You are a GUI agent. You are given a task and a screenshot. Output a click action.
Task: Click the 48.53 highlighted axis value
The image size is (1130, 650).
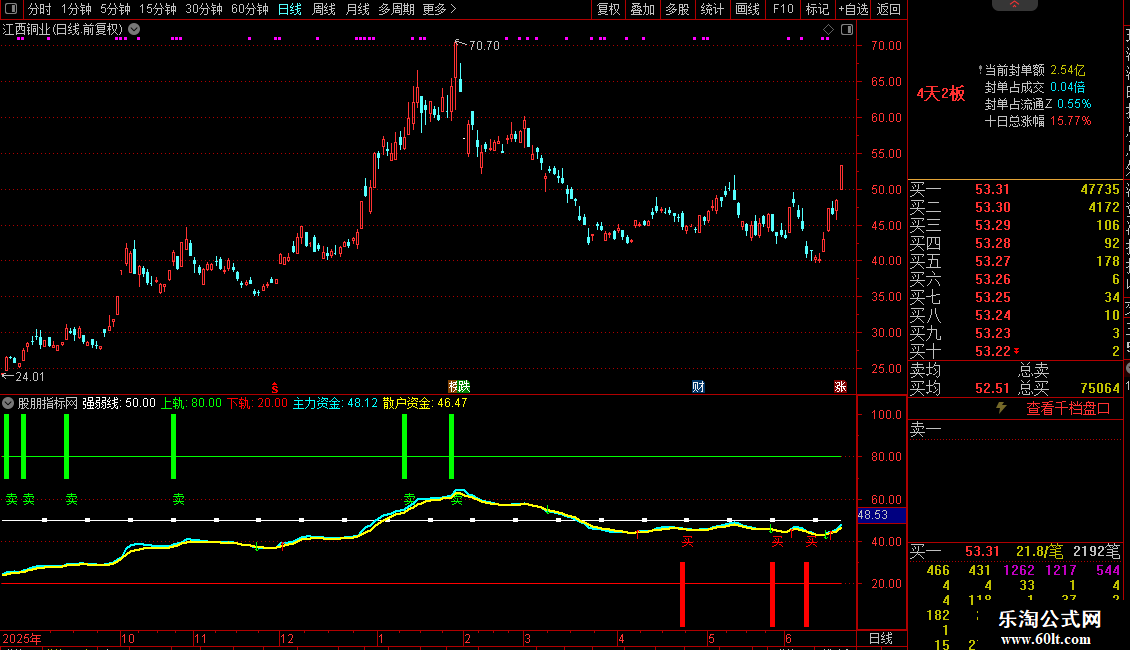[x=881, y=515]
